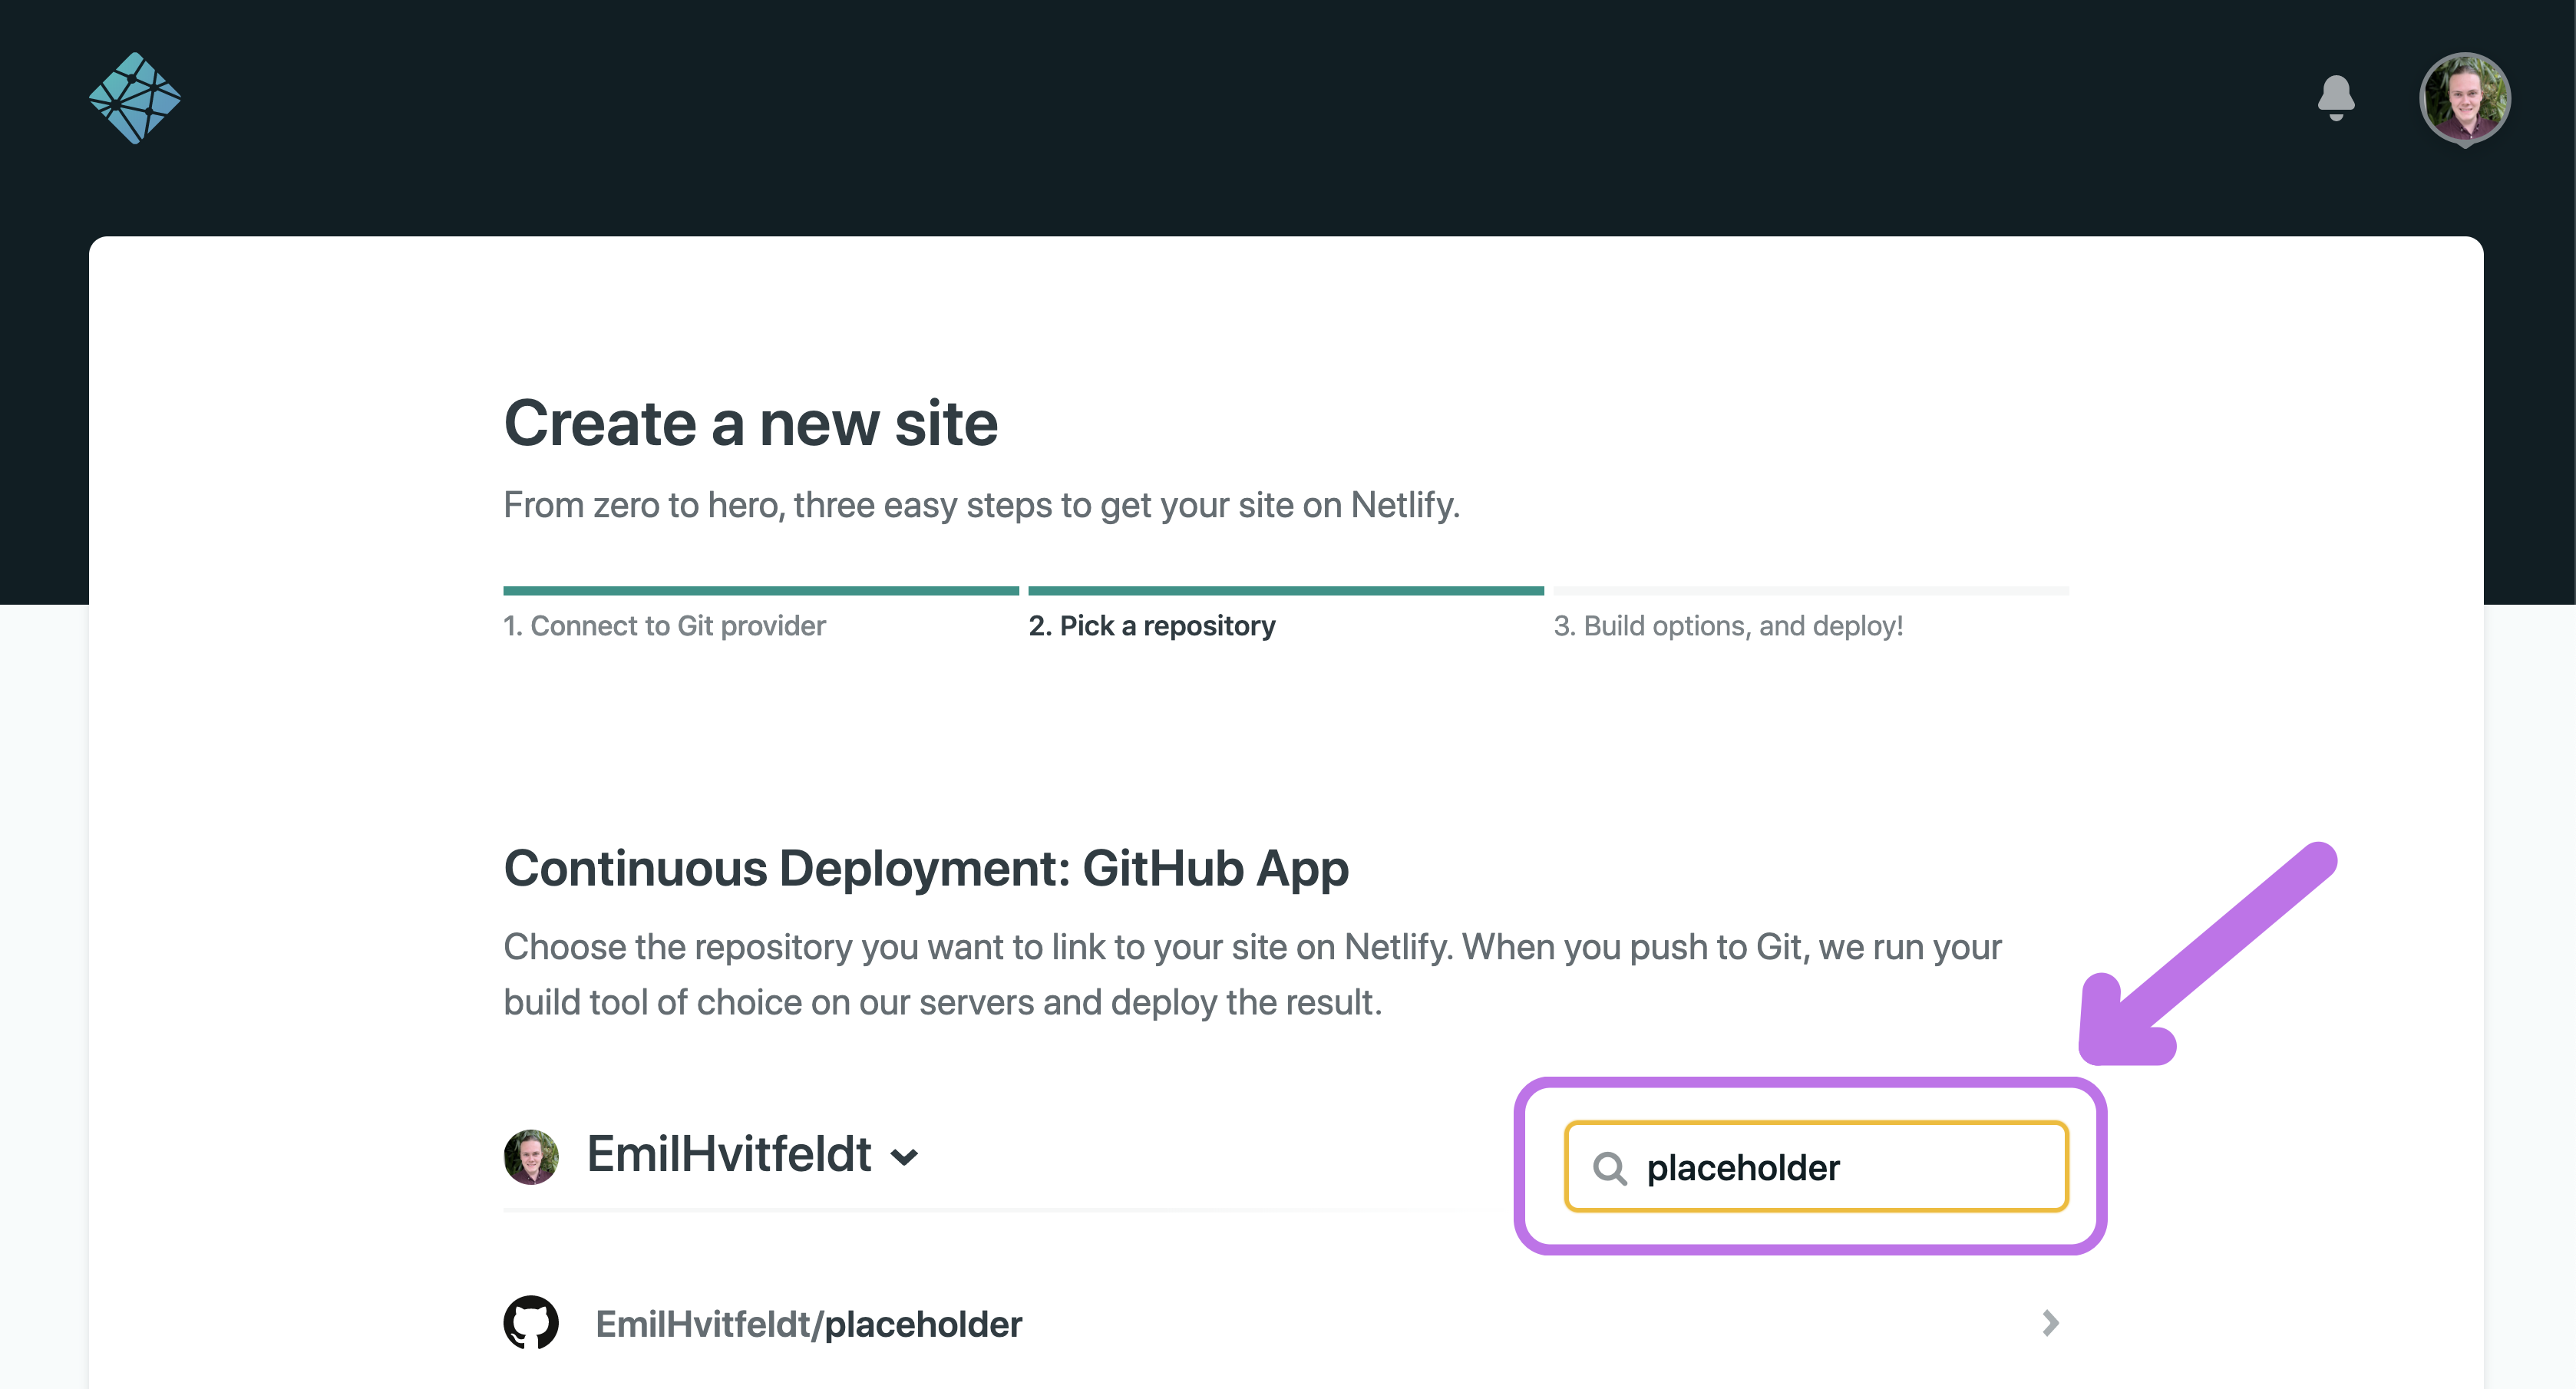Open the notifications bell
This screenshot has height=1389, width=2576.
coord(2336,98)
